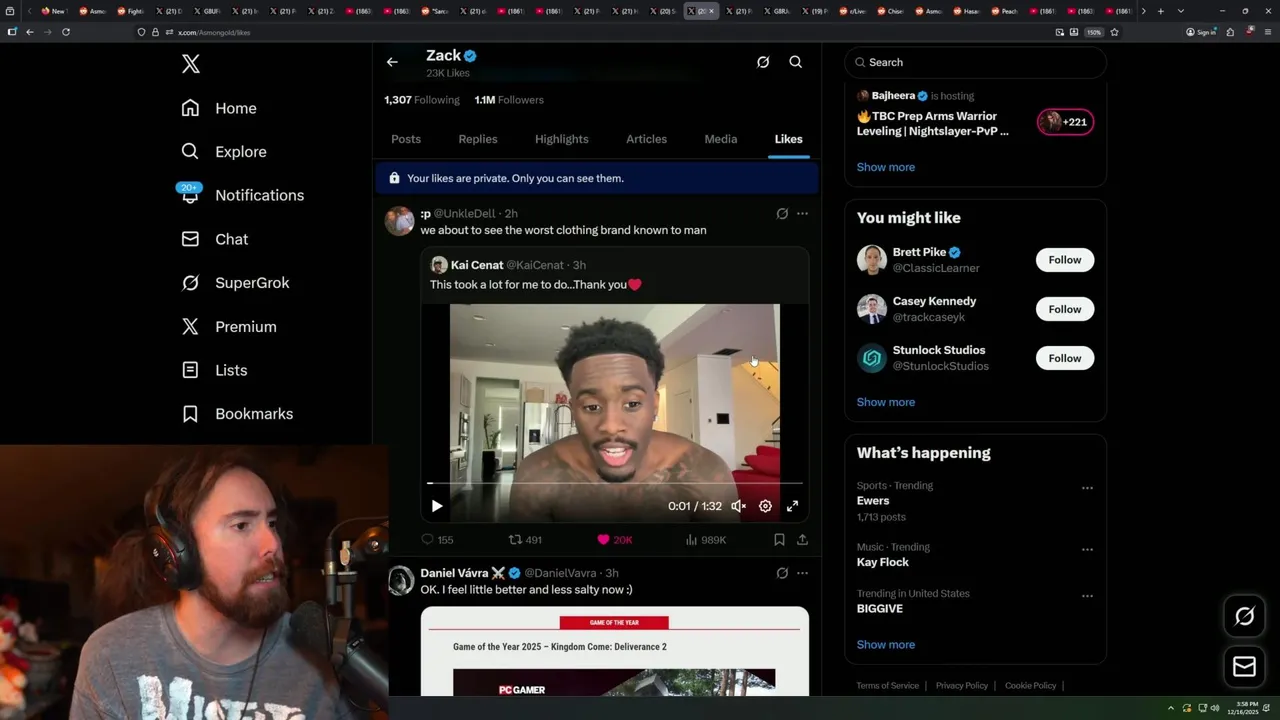This screenshot has height=720, width=1280.
Task: Click back arrow beside Zack profile name
Action: [392, 62]
